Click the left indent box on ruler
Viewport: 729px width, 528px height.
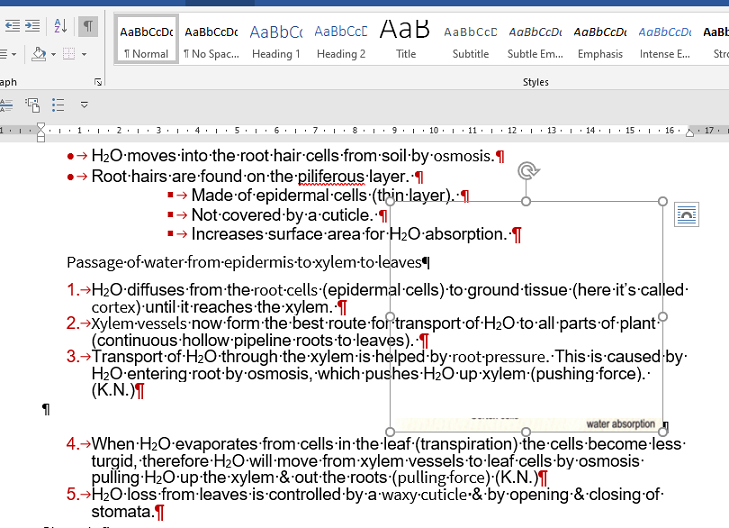point(41,139)
